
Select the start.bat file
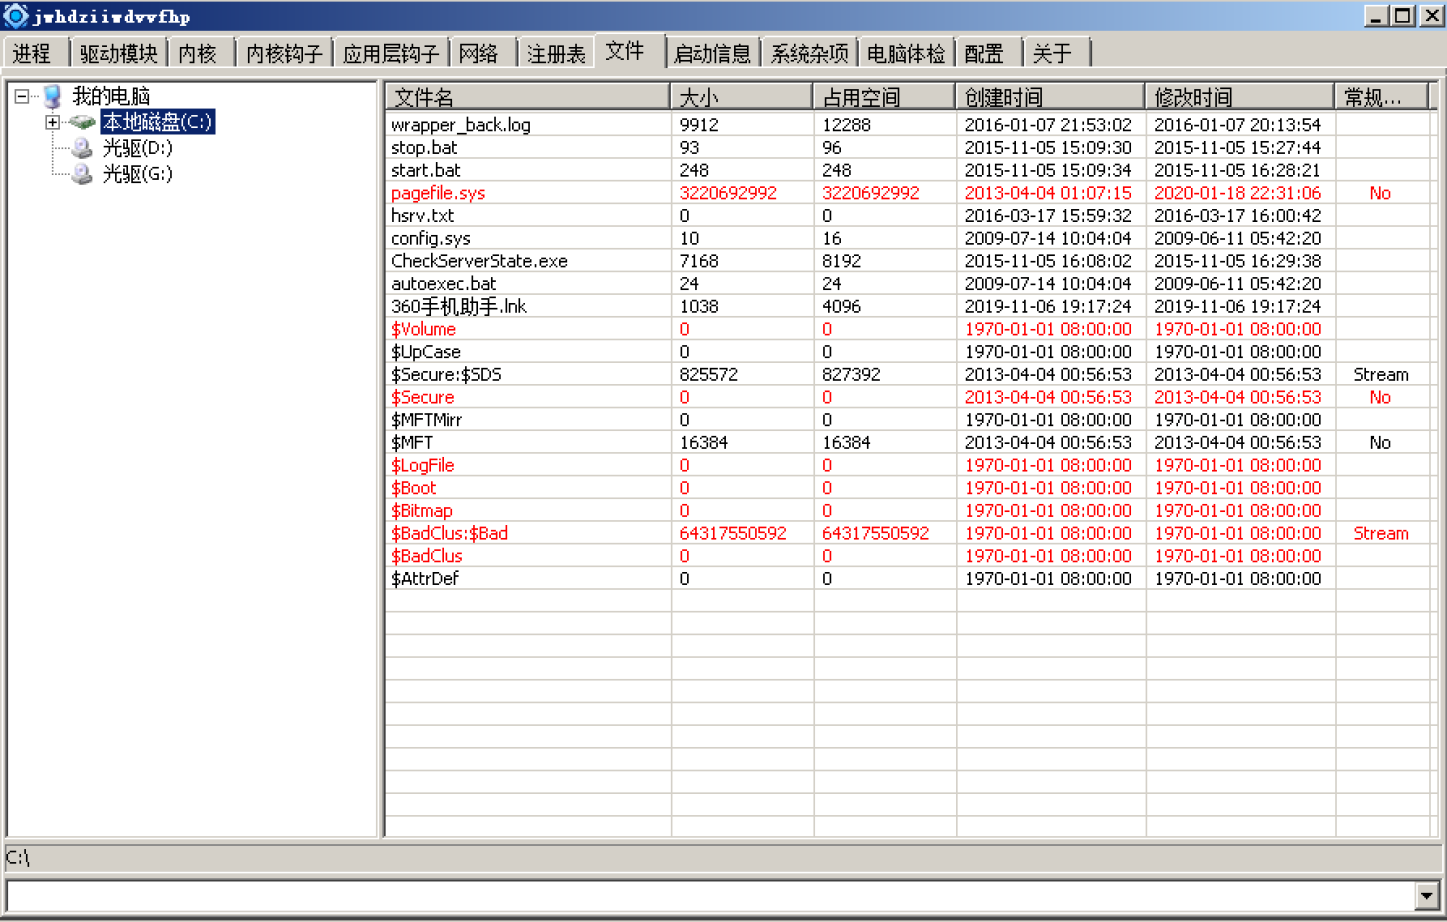click(425, 170)
